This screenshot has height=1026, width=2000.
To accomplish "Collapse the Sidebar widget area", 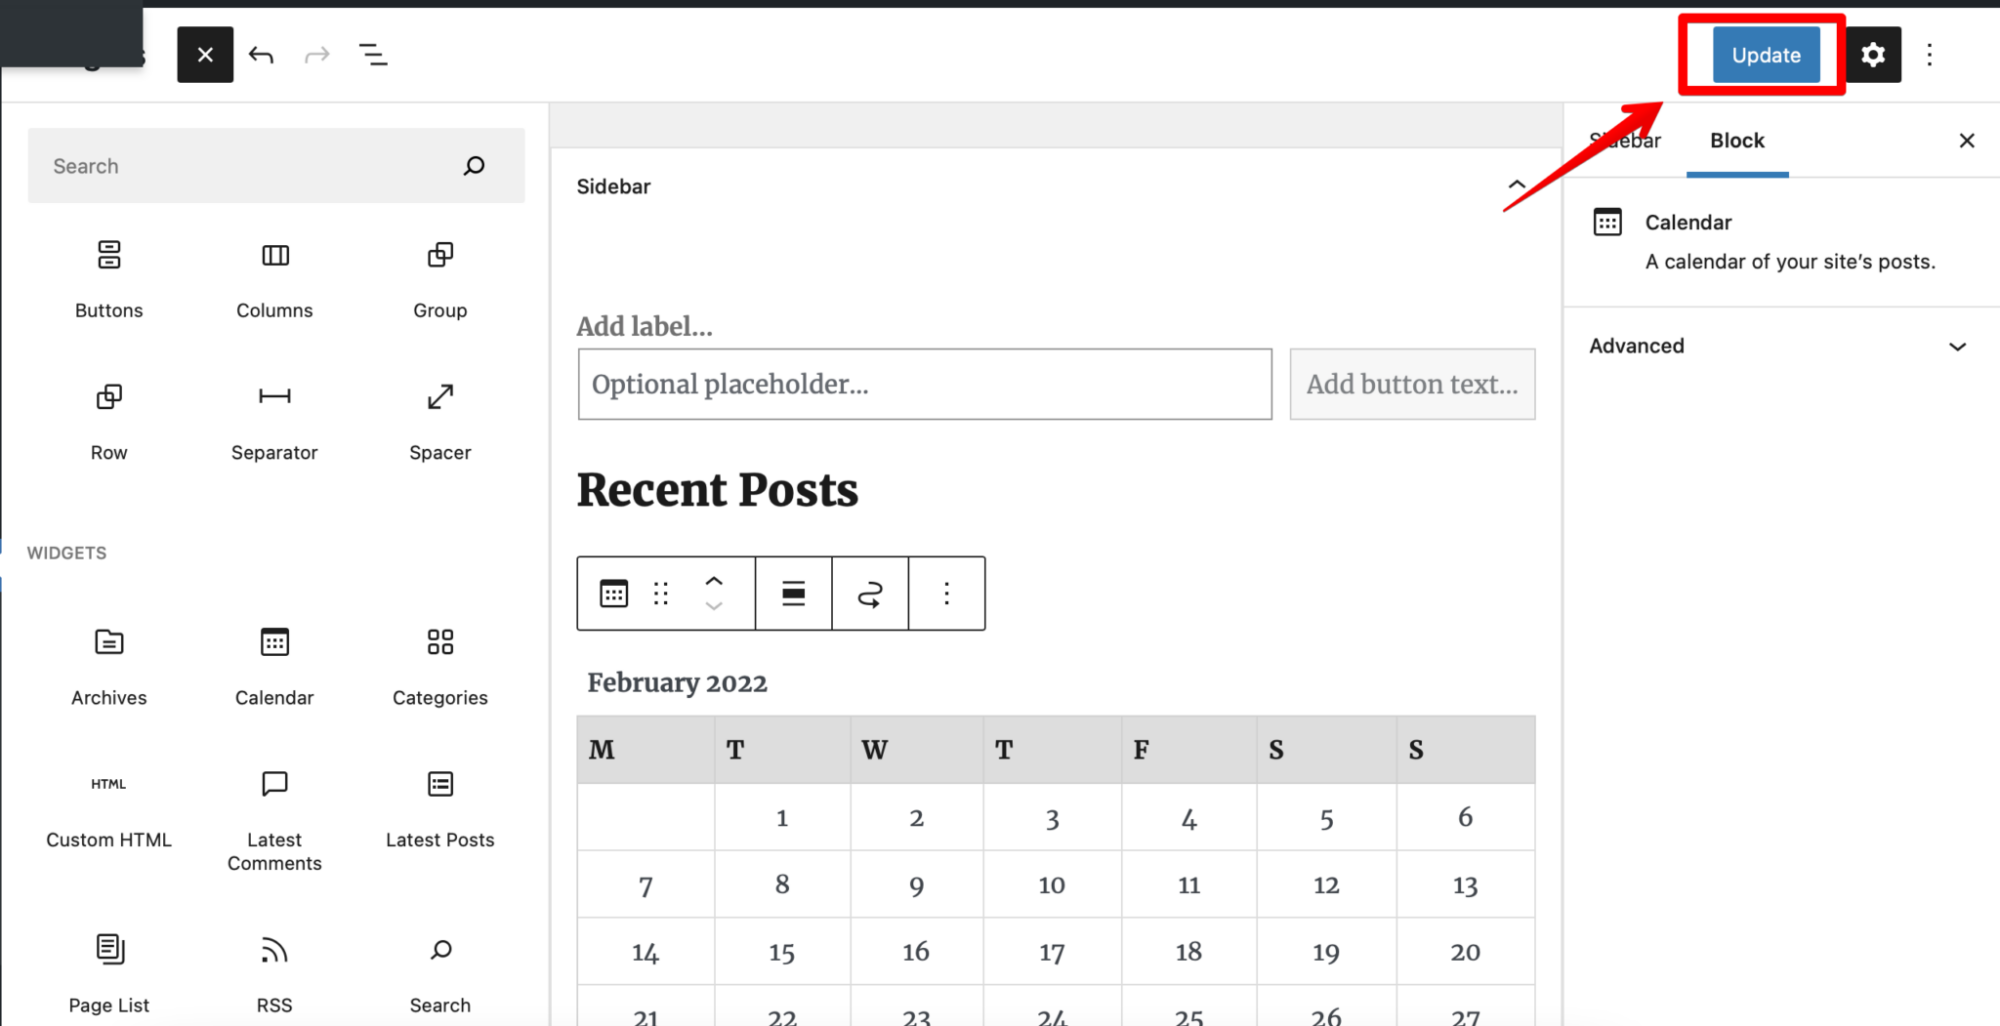I will coord(1517,186).
